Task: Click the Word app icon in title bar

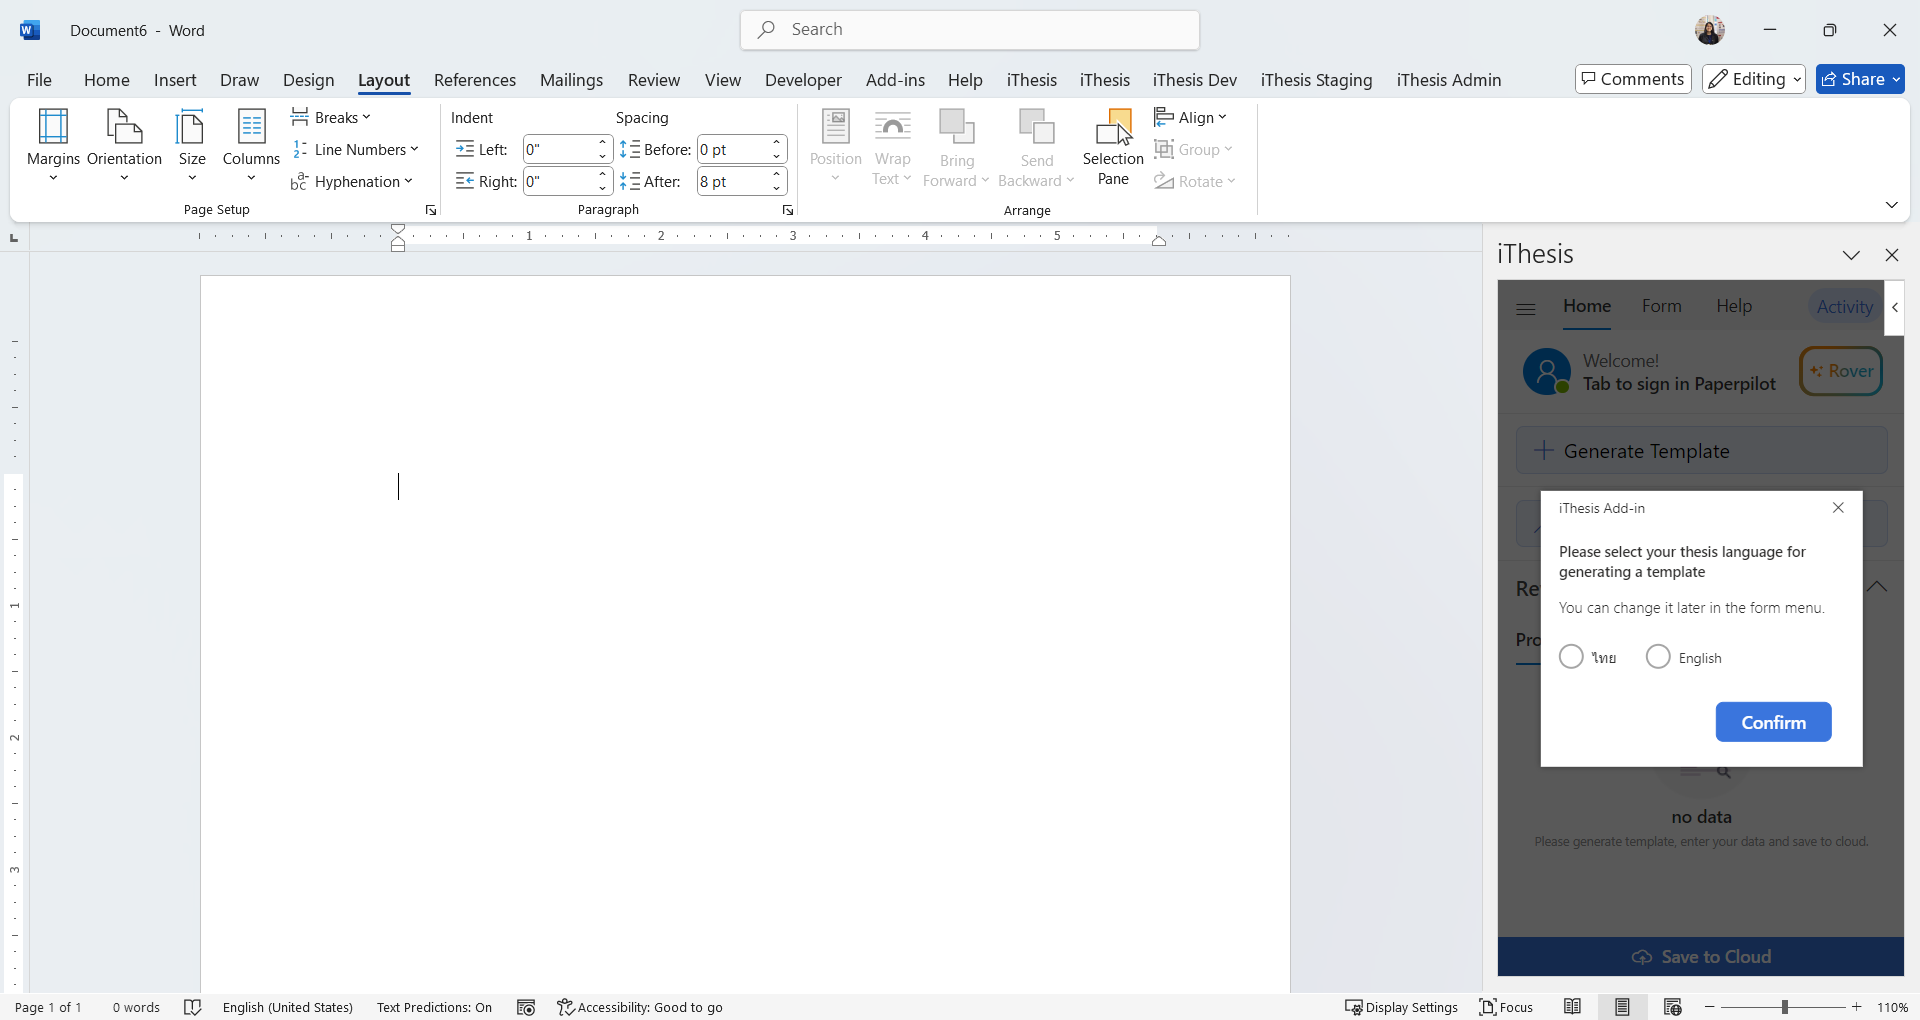Action: 30,30
